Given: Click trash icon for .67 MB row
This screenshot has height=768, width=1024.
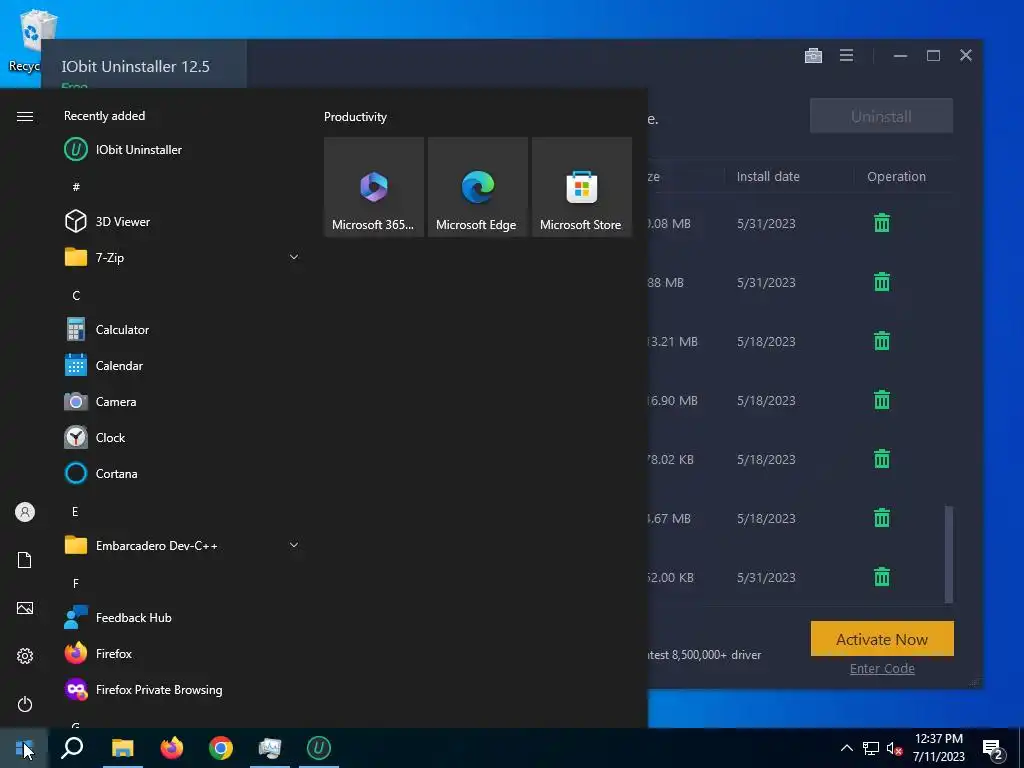Looking at the screenshot, I should point(882,518).
